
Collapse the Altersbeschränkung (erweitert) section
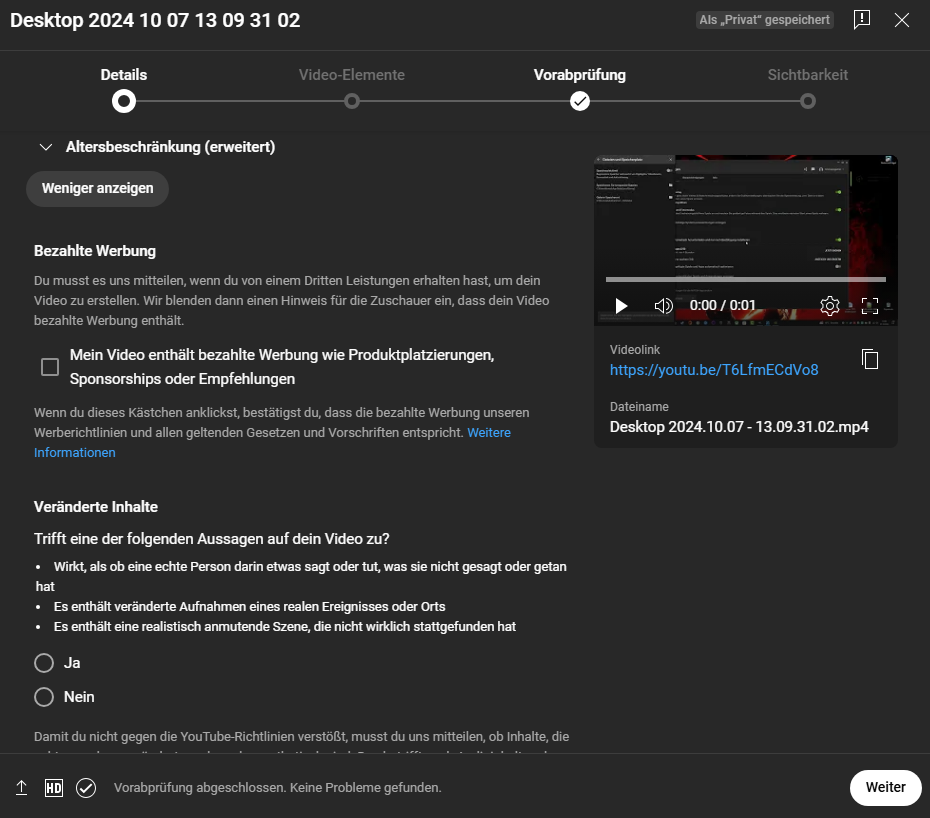[45, 147]
